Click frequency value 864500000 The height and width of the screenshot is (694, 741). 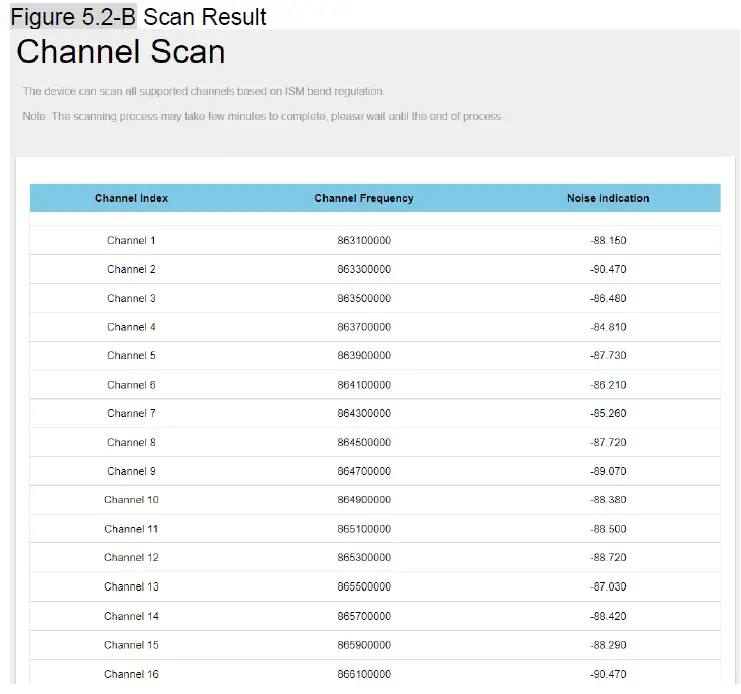pyautogui.click(x=364, y=443)
